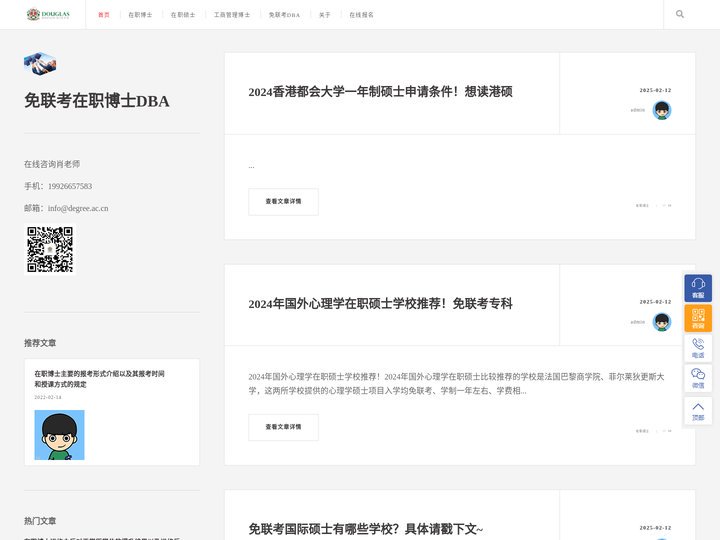
Task: Click the 顶部 back-to-top arrow
Action: coord(698,411)
